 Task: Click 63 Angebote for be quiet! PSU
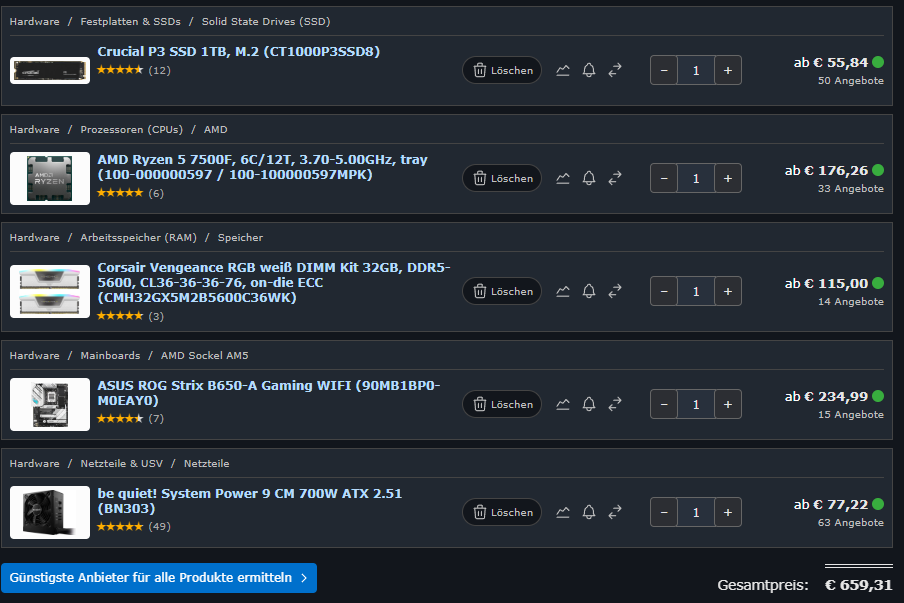click(x=850, y=522)
